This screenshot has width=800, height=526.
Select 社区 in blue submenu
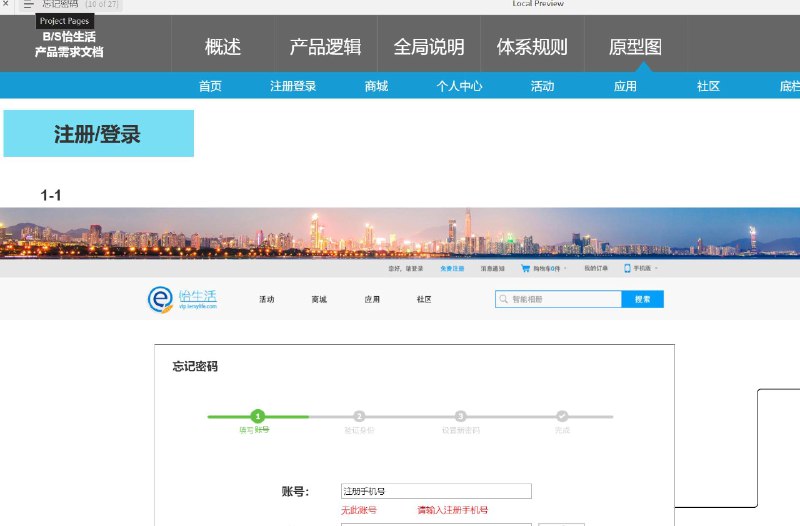pyautogui.click(x=708, y=86)
